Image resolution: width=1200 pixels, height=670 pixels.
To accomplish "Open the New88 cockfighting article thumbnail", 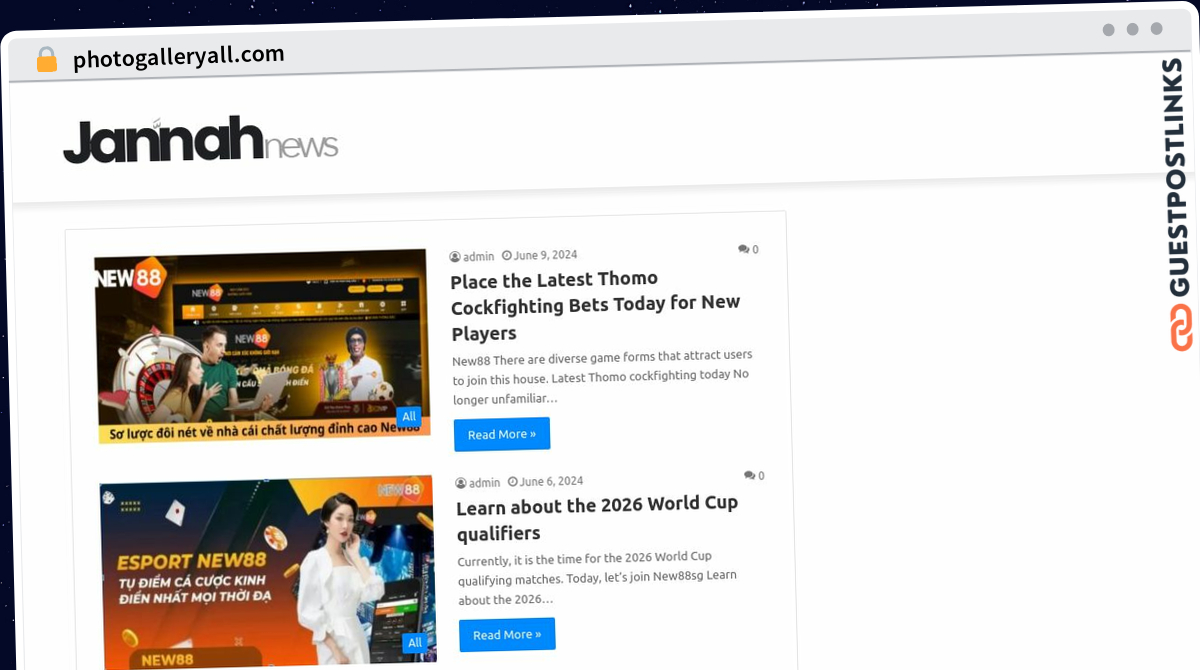I will coord(263,346).
